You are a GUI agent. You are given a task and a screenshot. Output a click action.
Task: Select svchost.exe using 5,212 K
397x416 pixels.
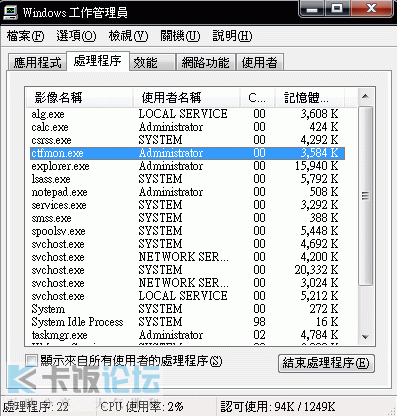187,296
